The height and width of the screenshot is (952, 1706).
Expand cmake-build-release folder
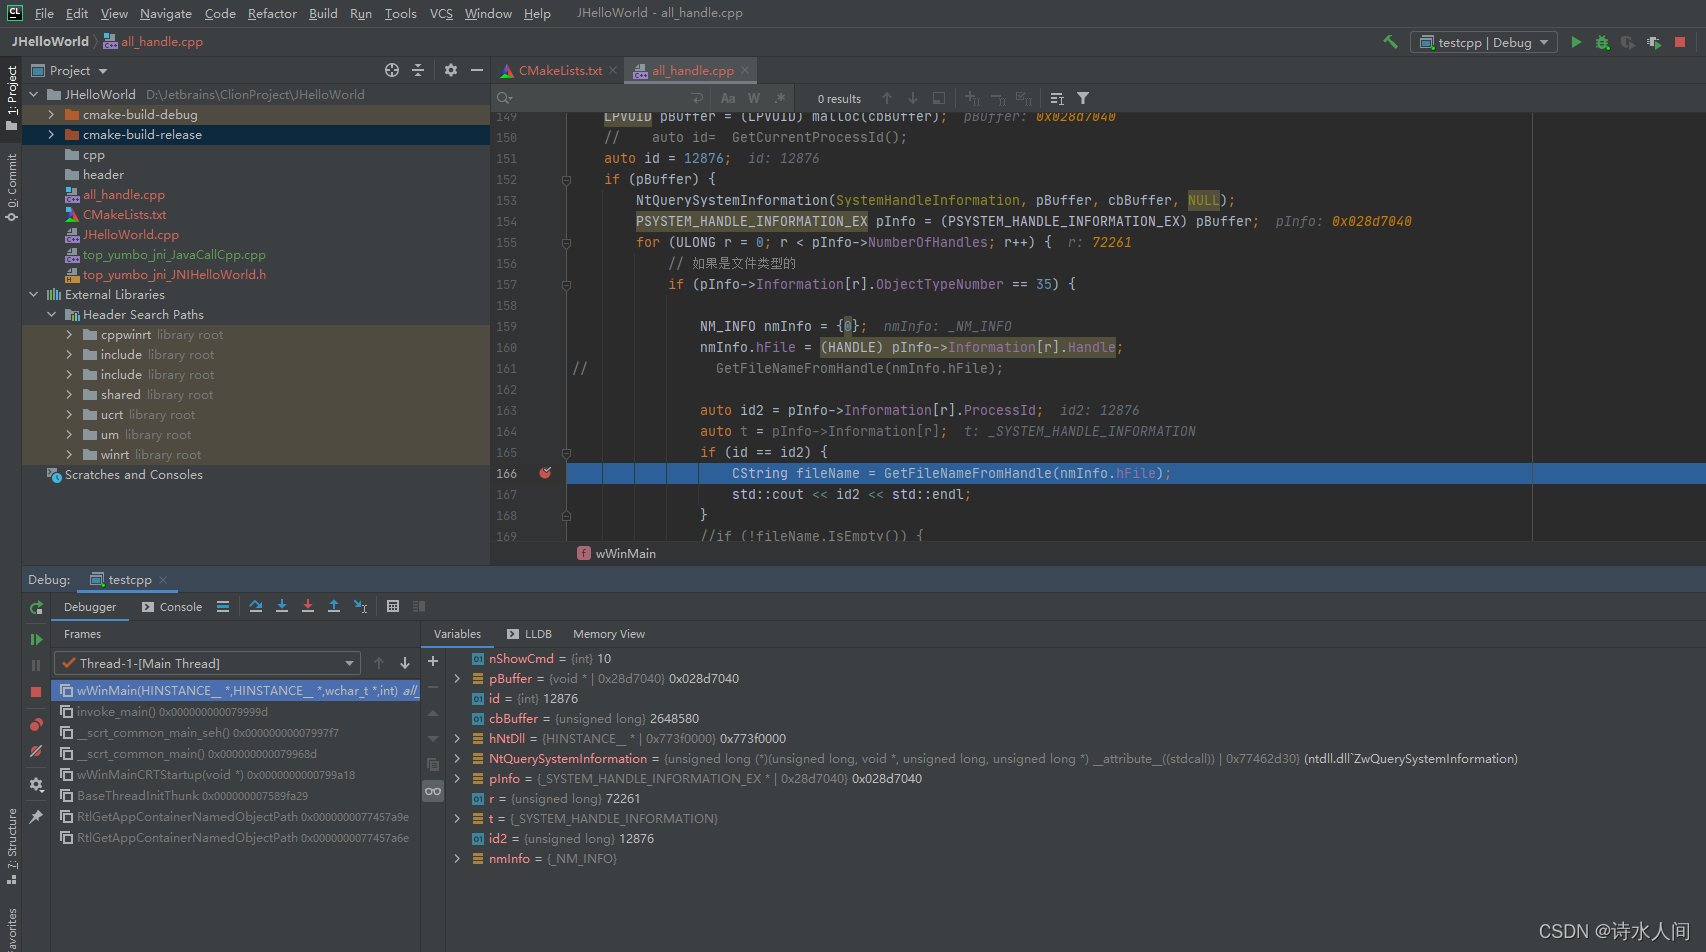pyautogui.click(x=51, y=135)
